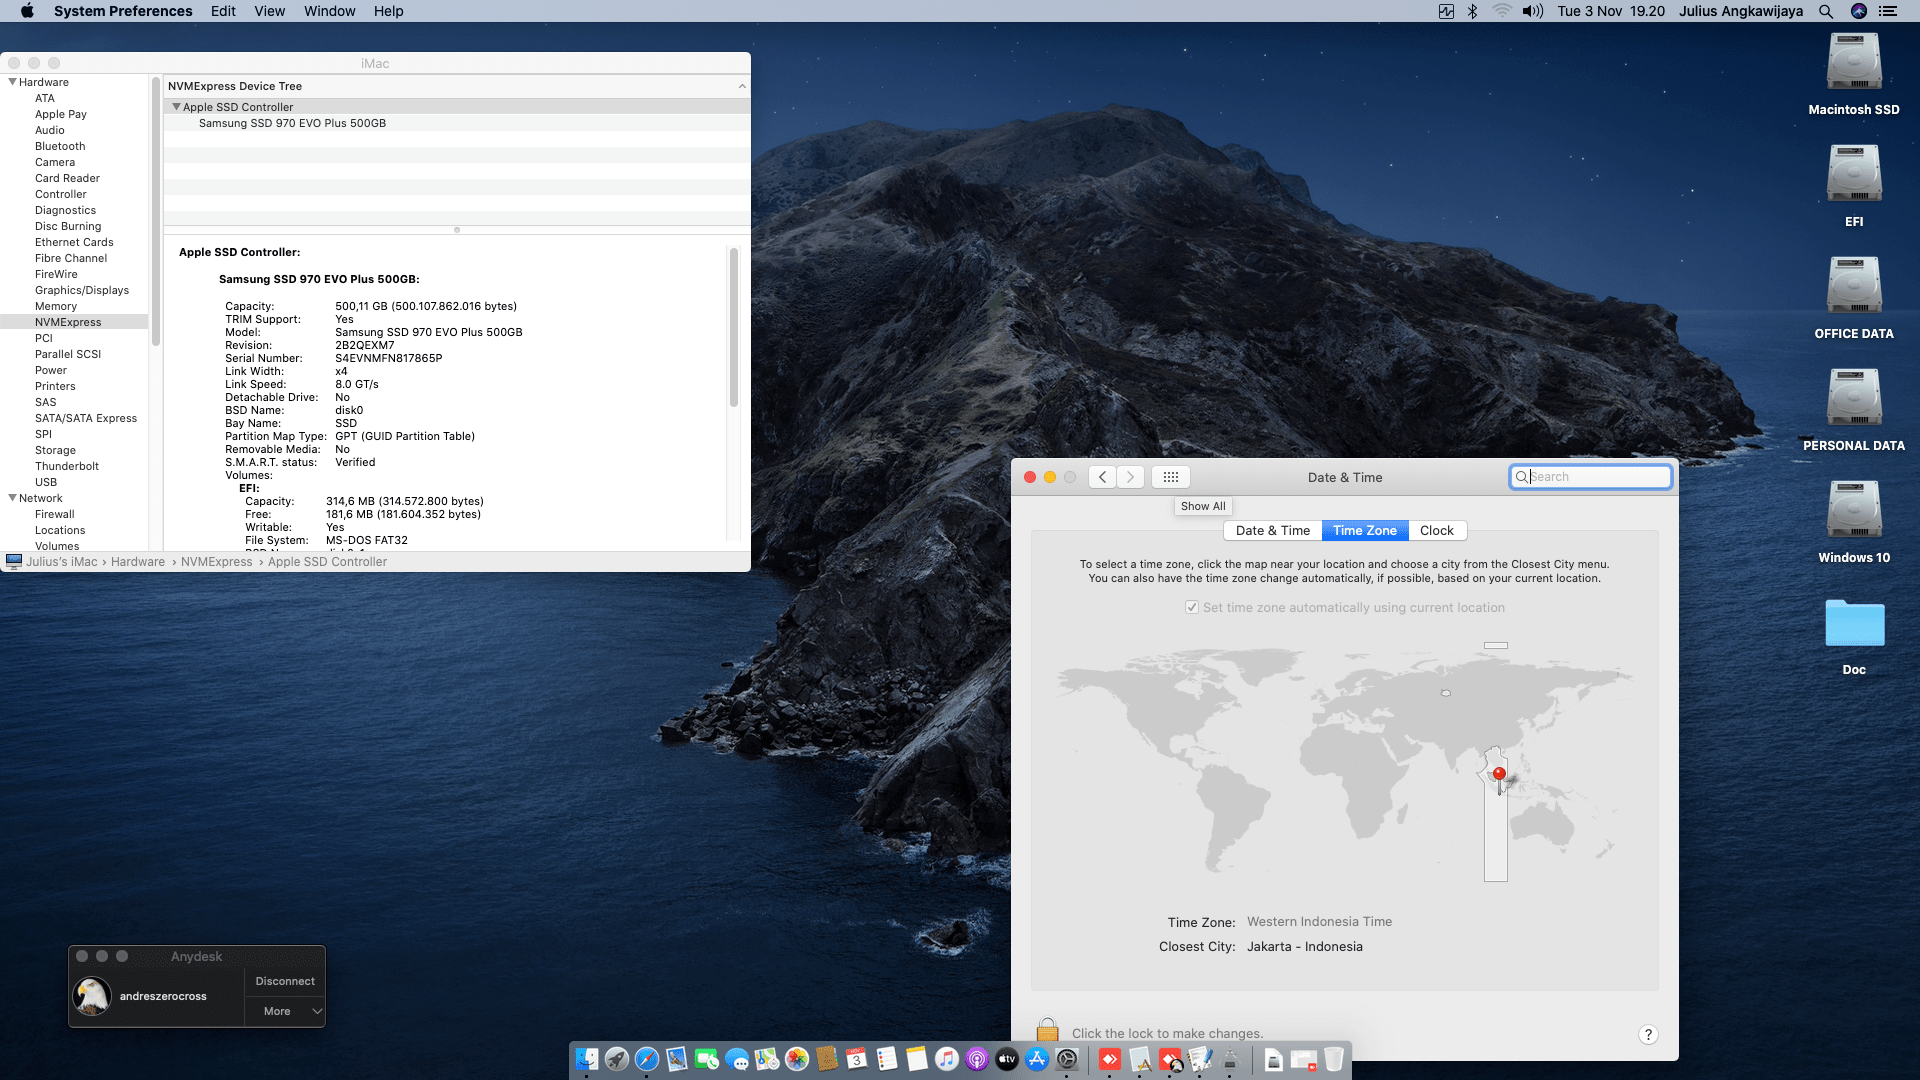Open the Podcasts app in the Dock
Image resolution: width=1920 pixels, height=1080 pixels.
977,1059
